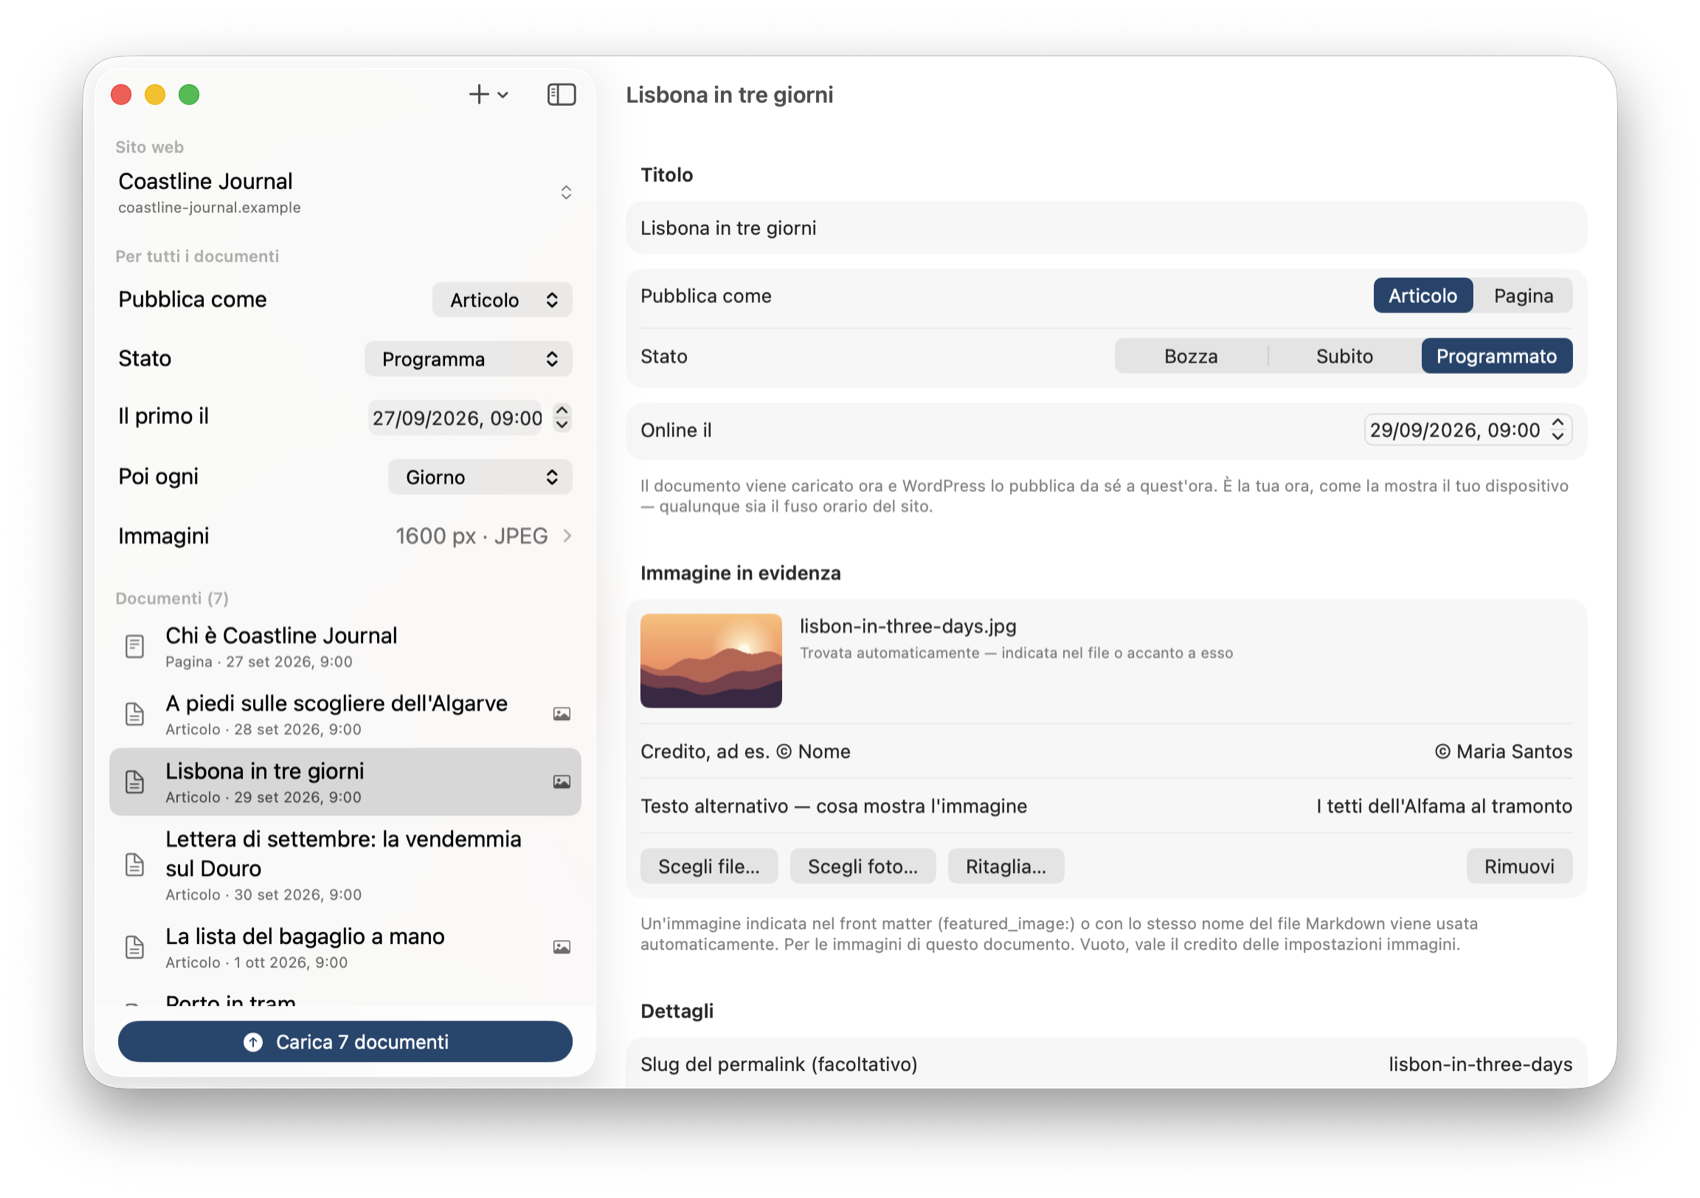
Task: Click the featured image sunset thumbnail
Action: (711, 661)
